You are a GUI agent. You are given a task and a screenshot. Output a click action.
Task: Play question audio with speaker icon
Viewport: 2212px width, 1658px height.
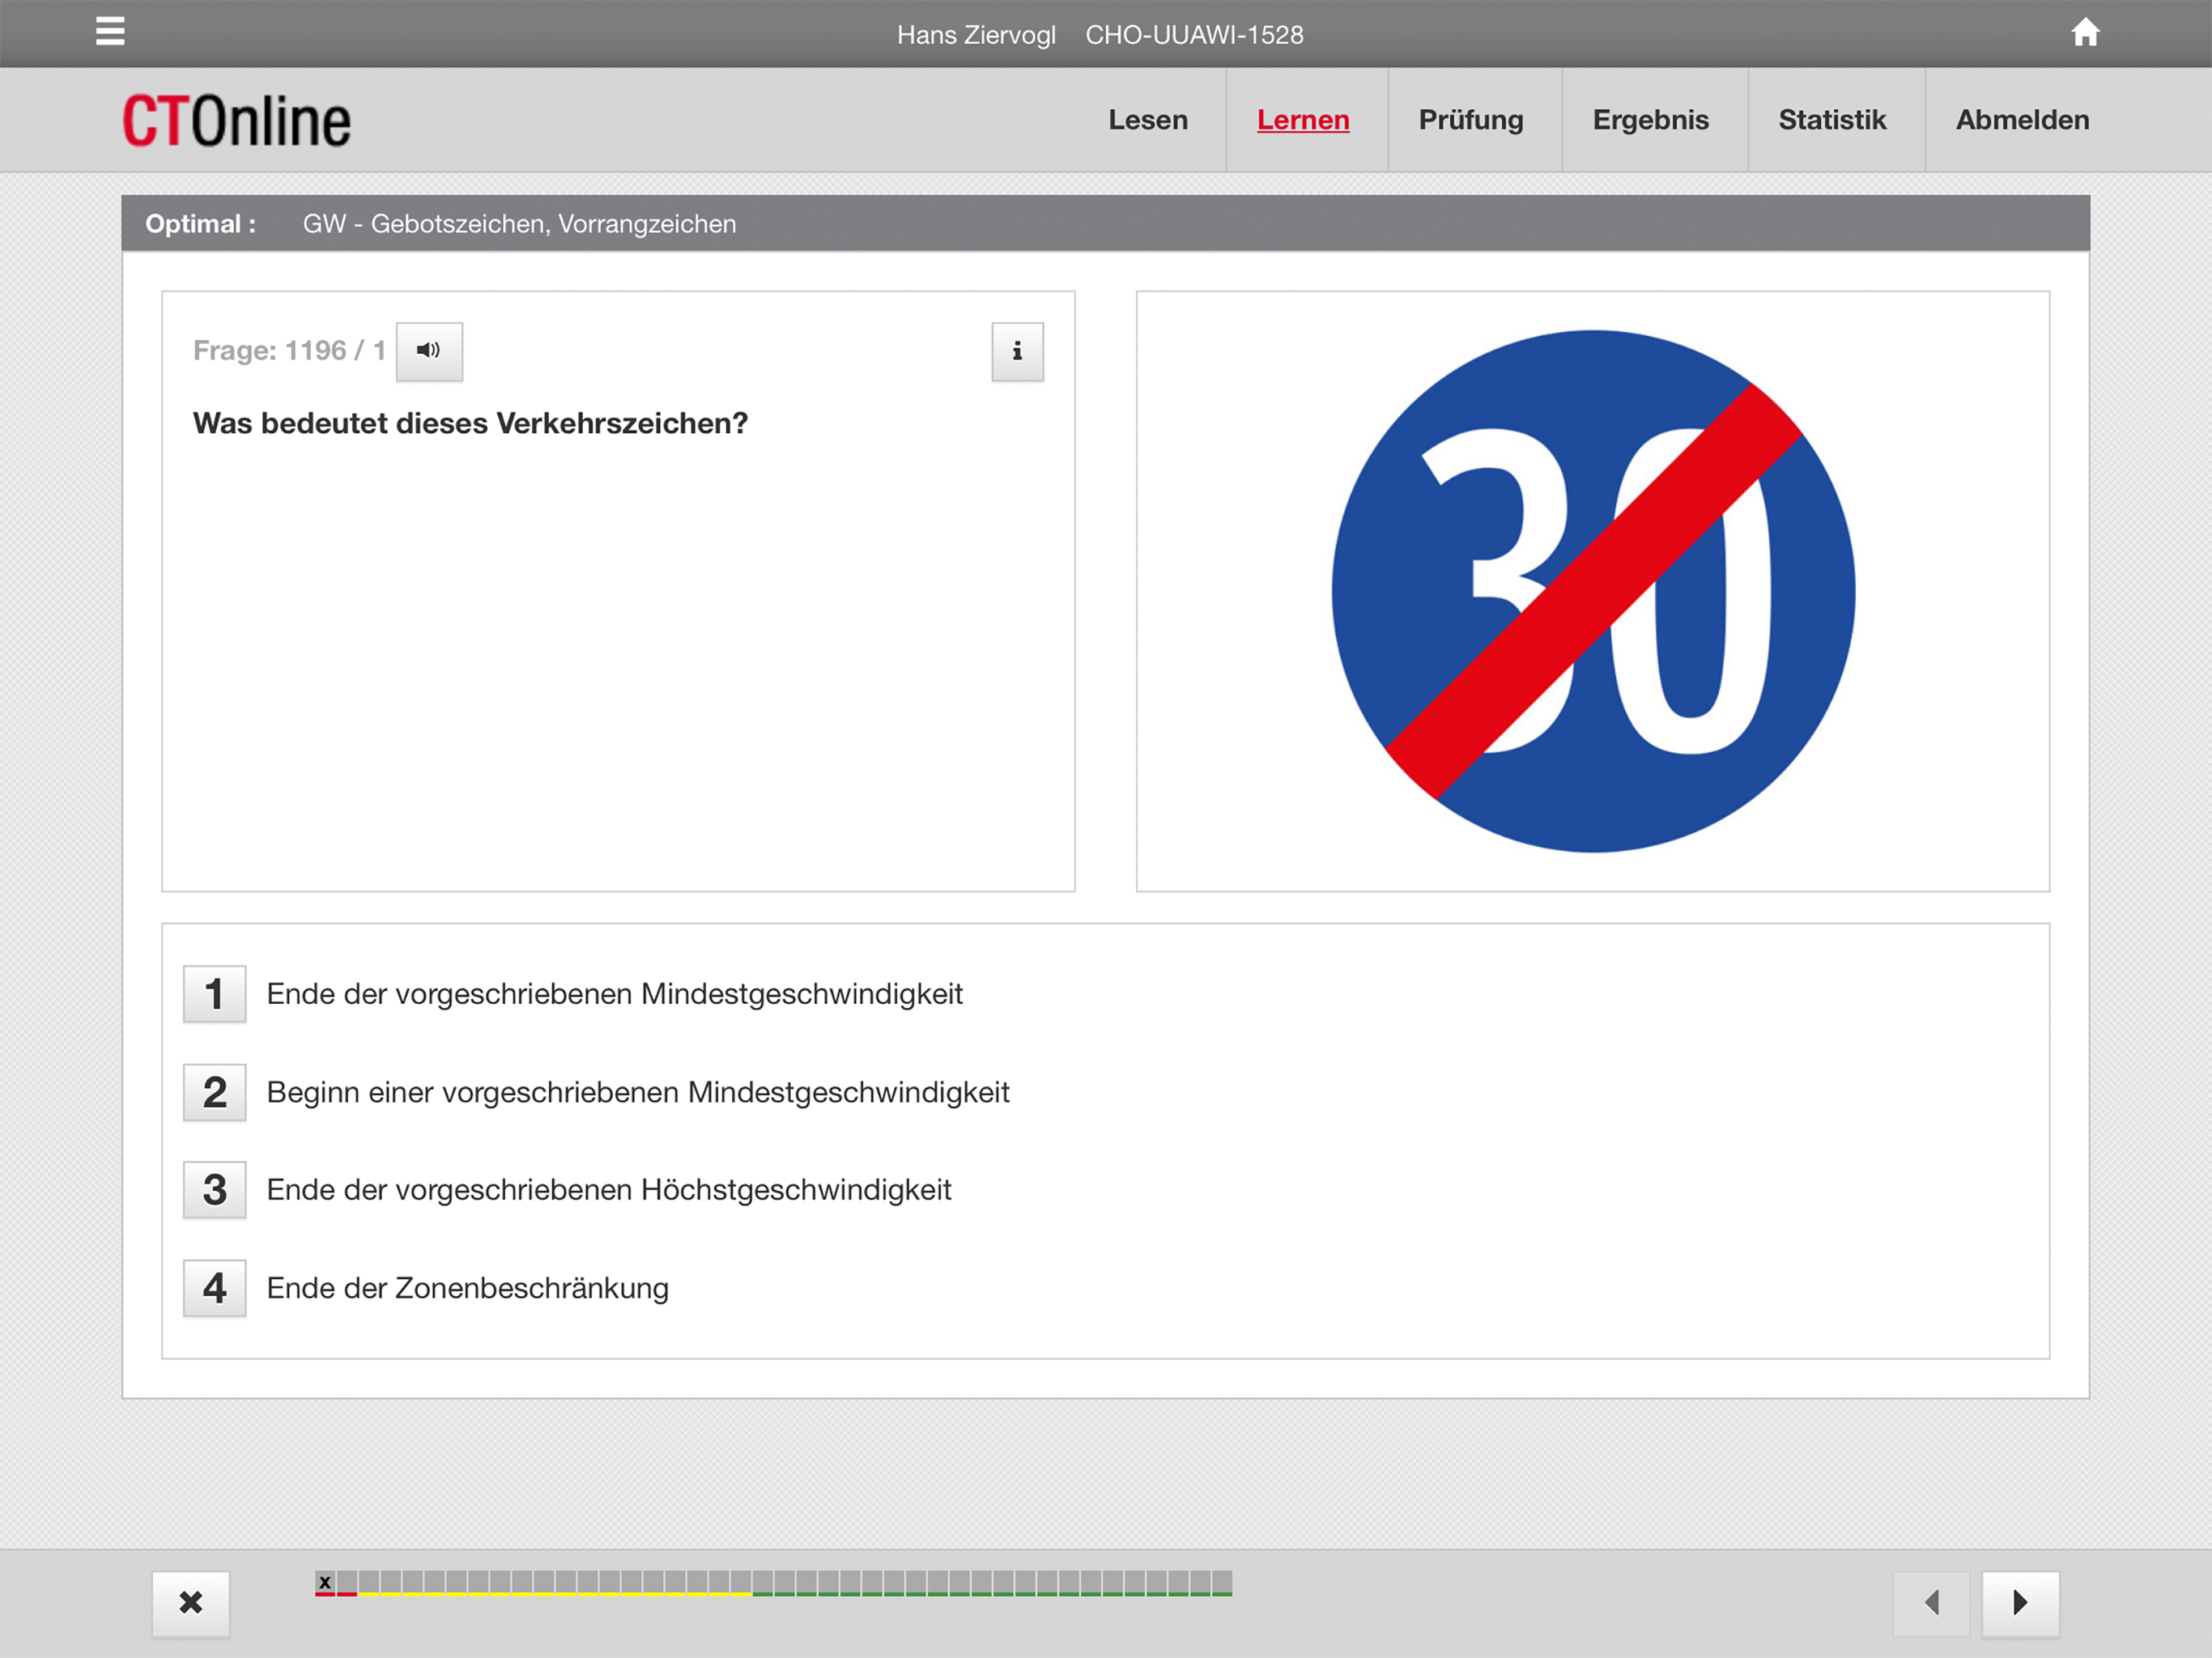(x=429, y=351)
